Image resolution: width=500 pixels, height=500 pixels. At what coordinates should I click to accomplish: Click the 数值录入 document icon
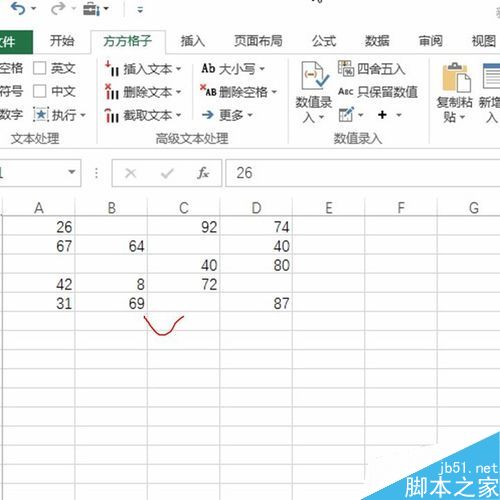coord(314,75)
